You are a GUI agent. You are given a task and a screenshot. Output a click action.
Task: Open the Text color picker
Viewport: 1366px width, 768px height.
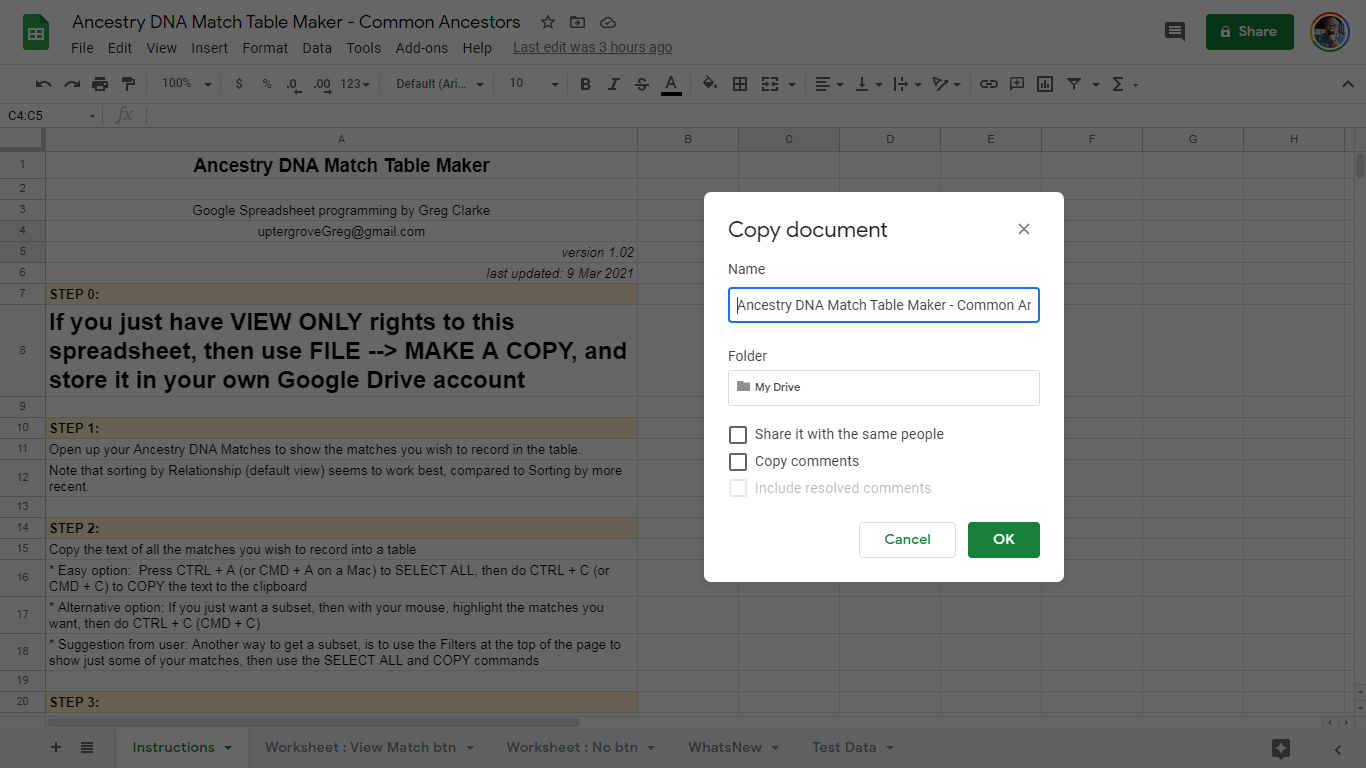pyautogui.click(x=671, y=85)
